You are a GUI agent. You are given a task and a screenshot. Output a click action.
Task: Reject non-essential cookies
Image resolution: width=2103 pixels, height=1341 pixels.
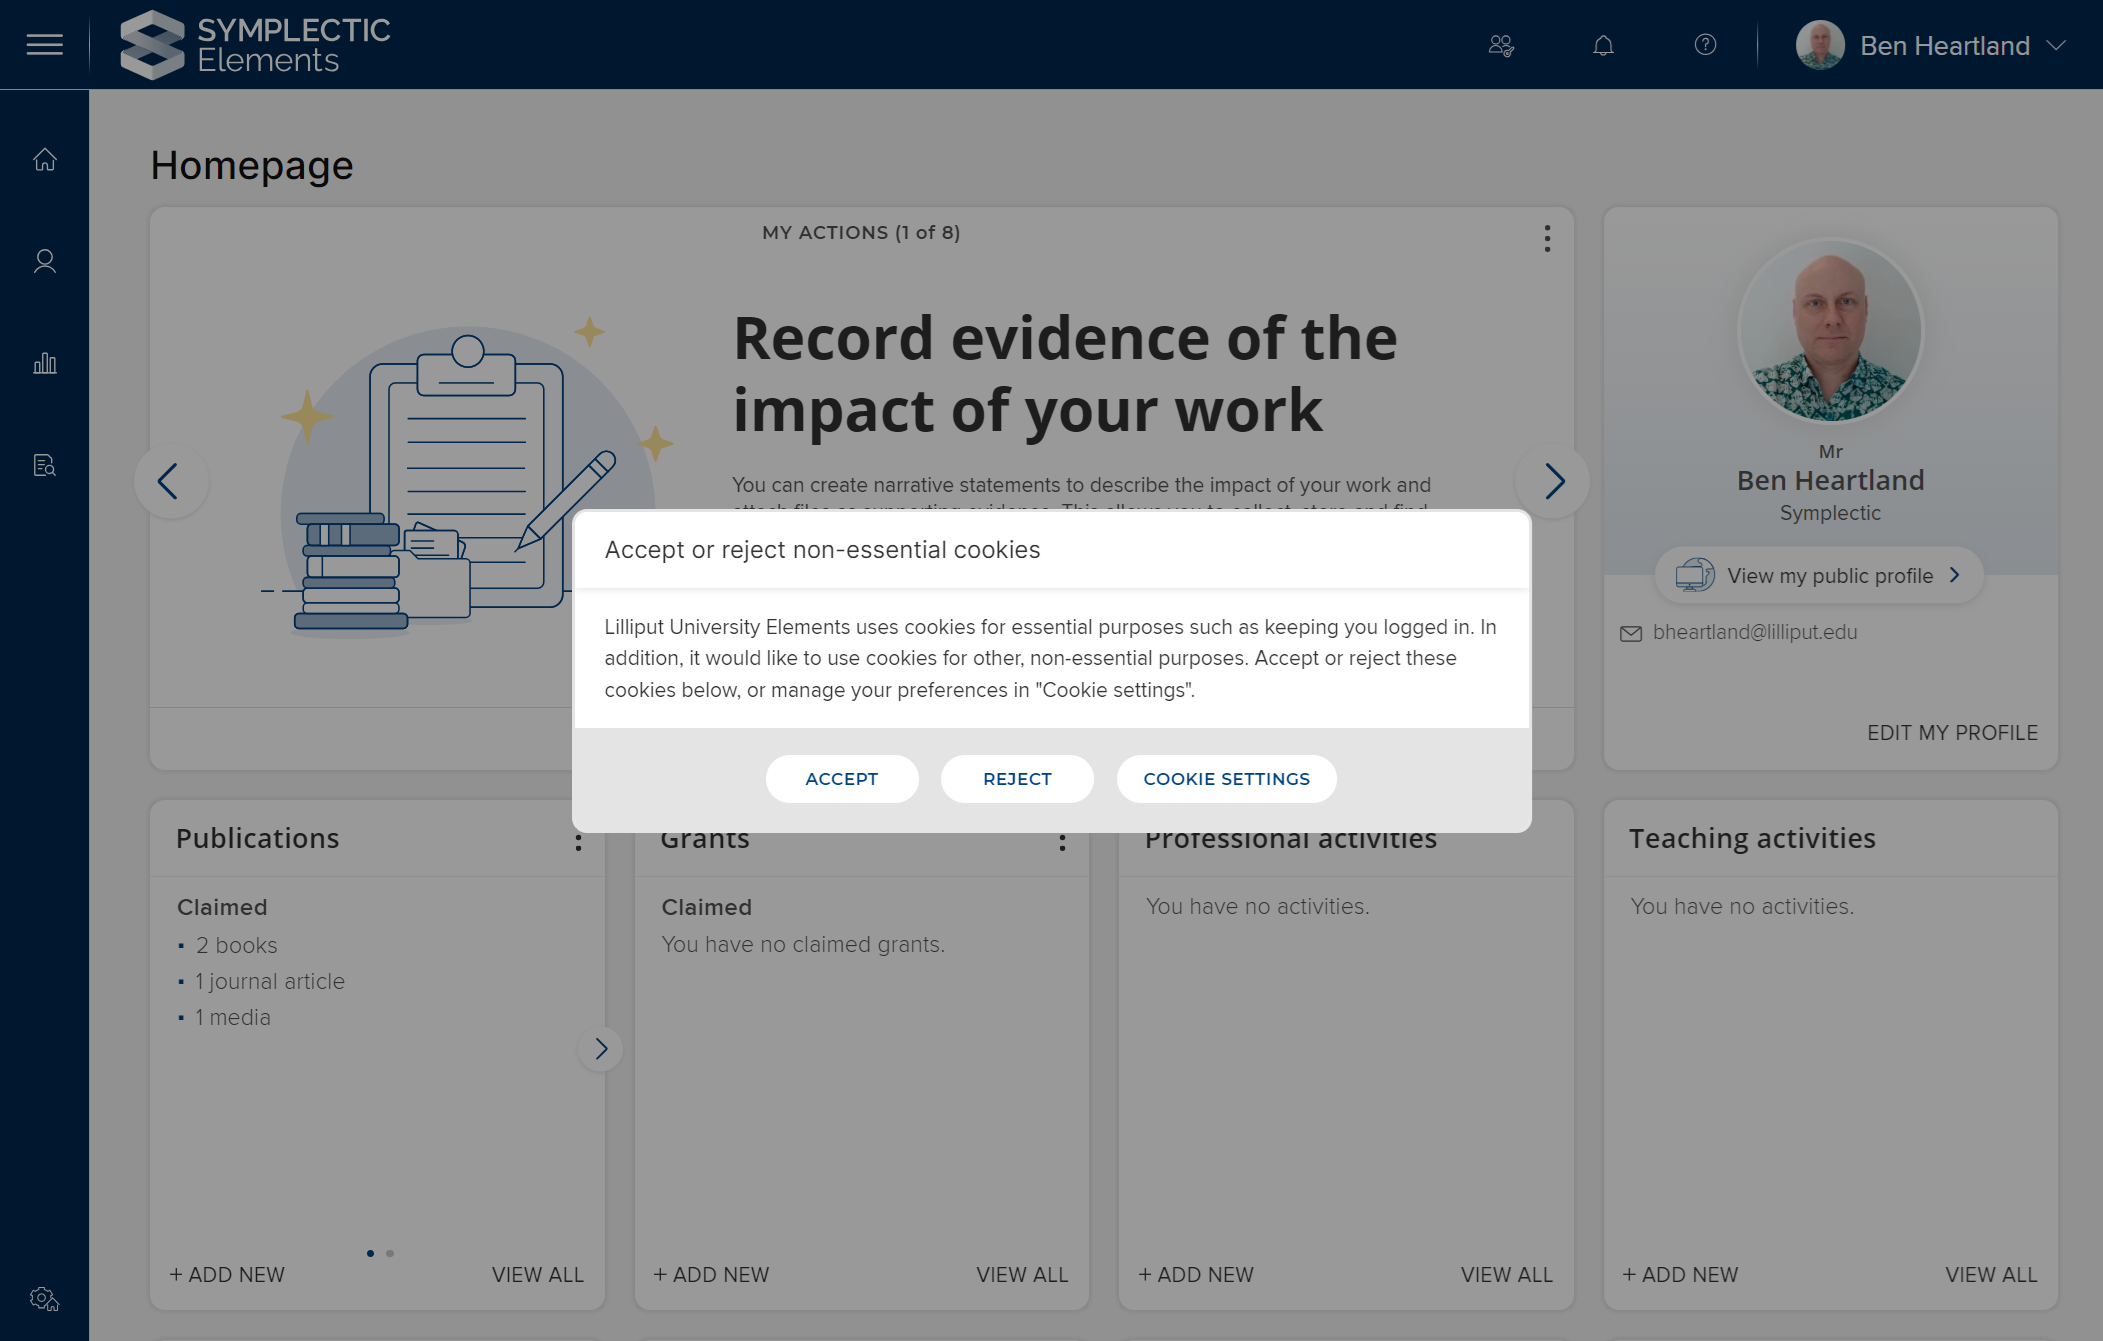click(1017, 779)
